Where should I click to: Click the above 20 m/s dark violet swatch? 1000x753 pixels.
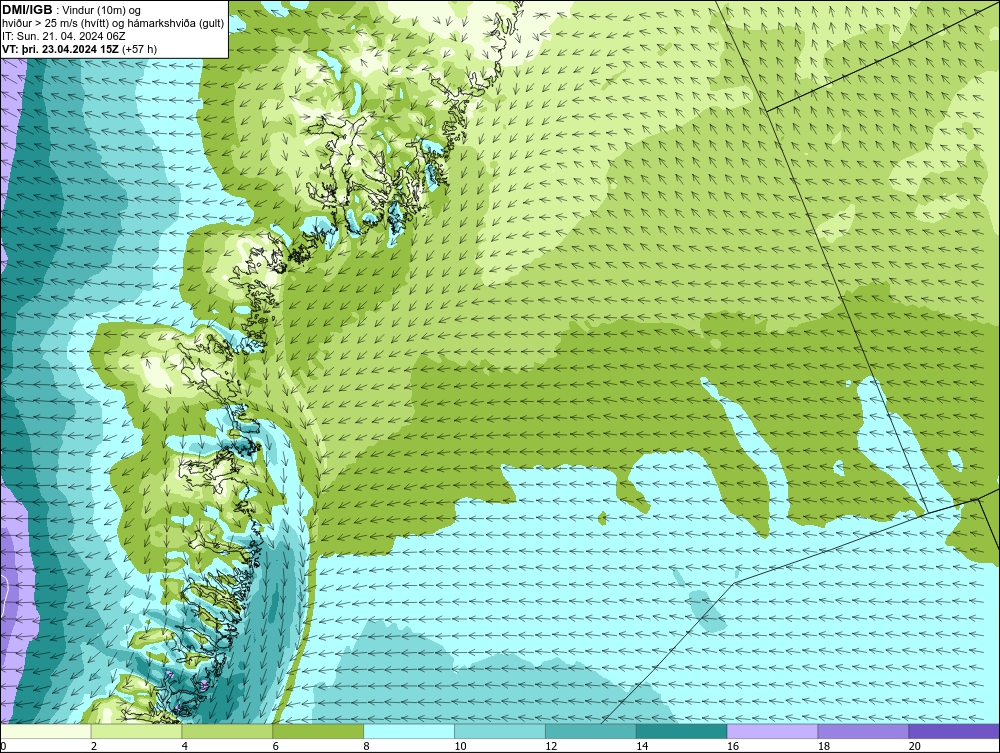954,731
